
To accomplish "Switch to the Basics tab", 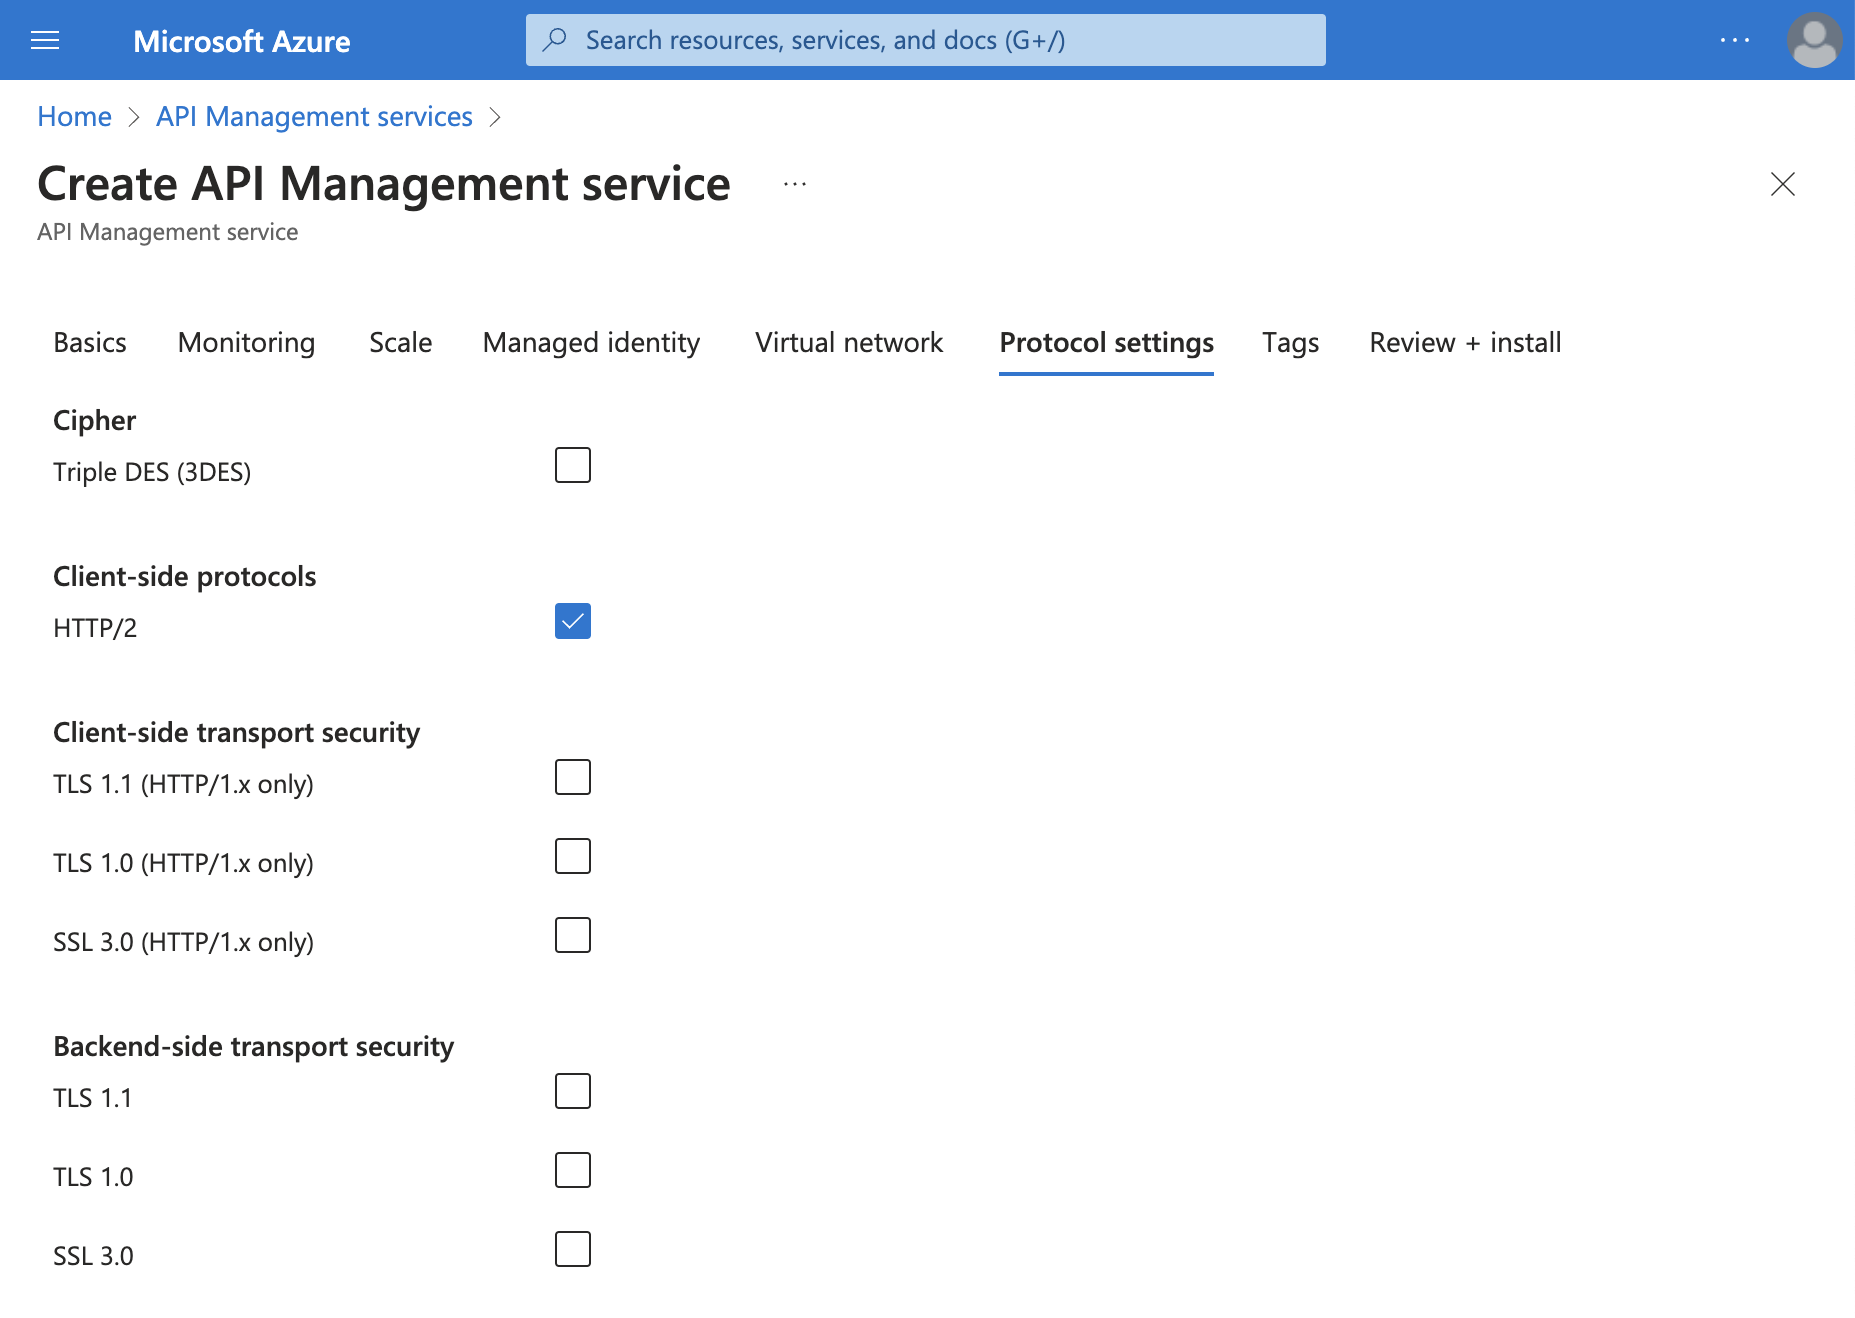I will (89, 342).
